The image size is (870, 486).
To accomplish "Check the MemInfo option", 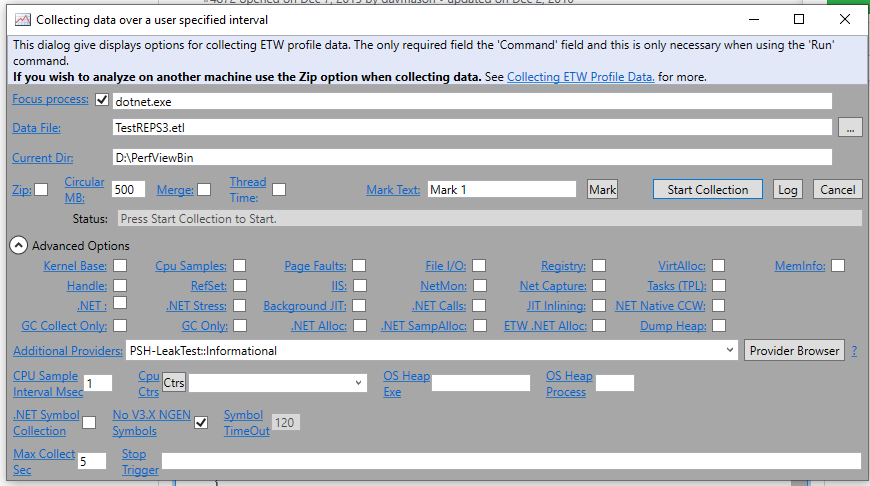I will coord(838,266).
